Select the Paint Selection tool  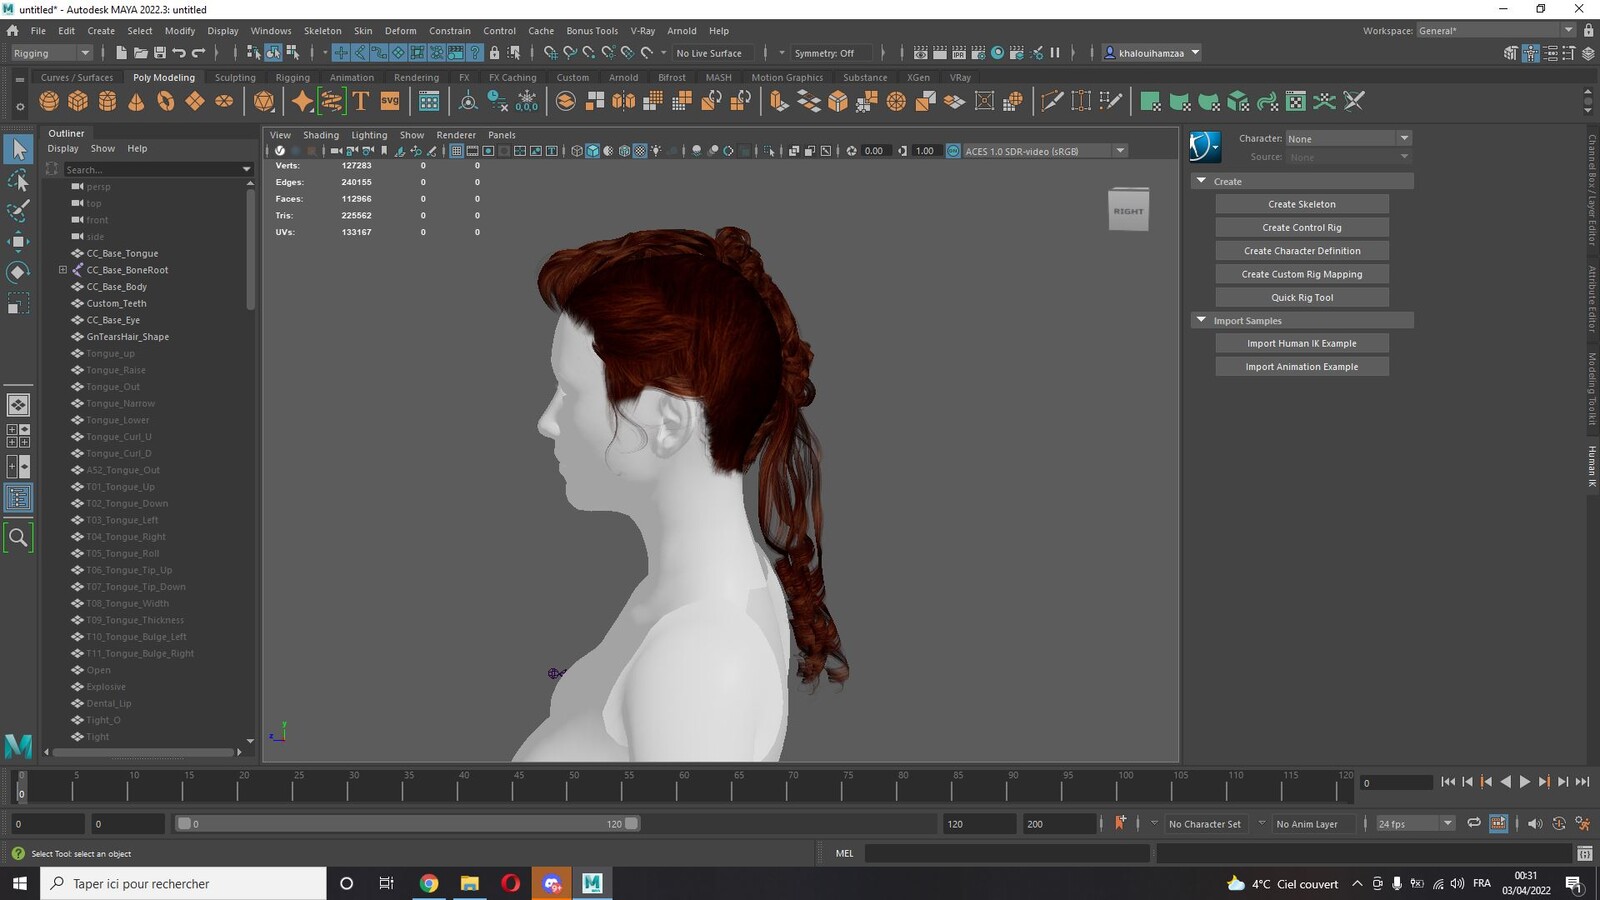pos(18,210)
